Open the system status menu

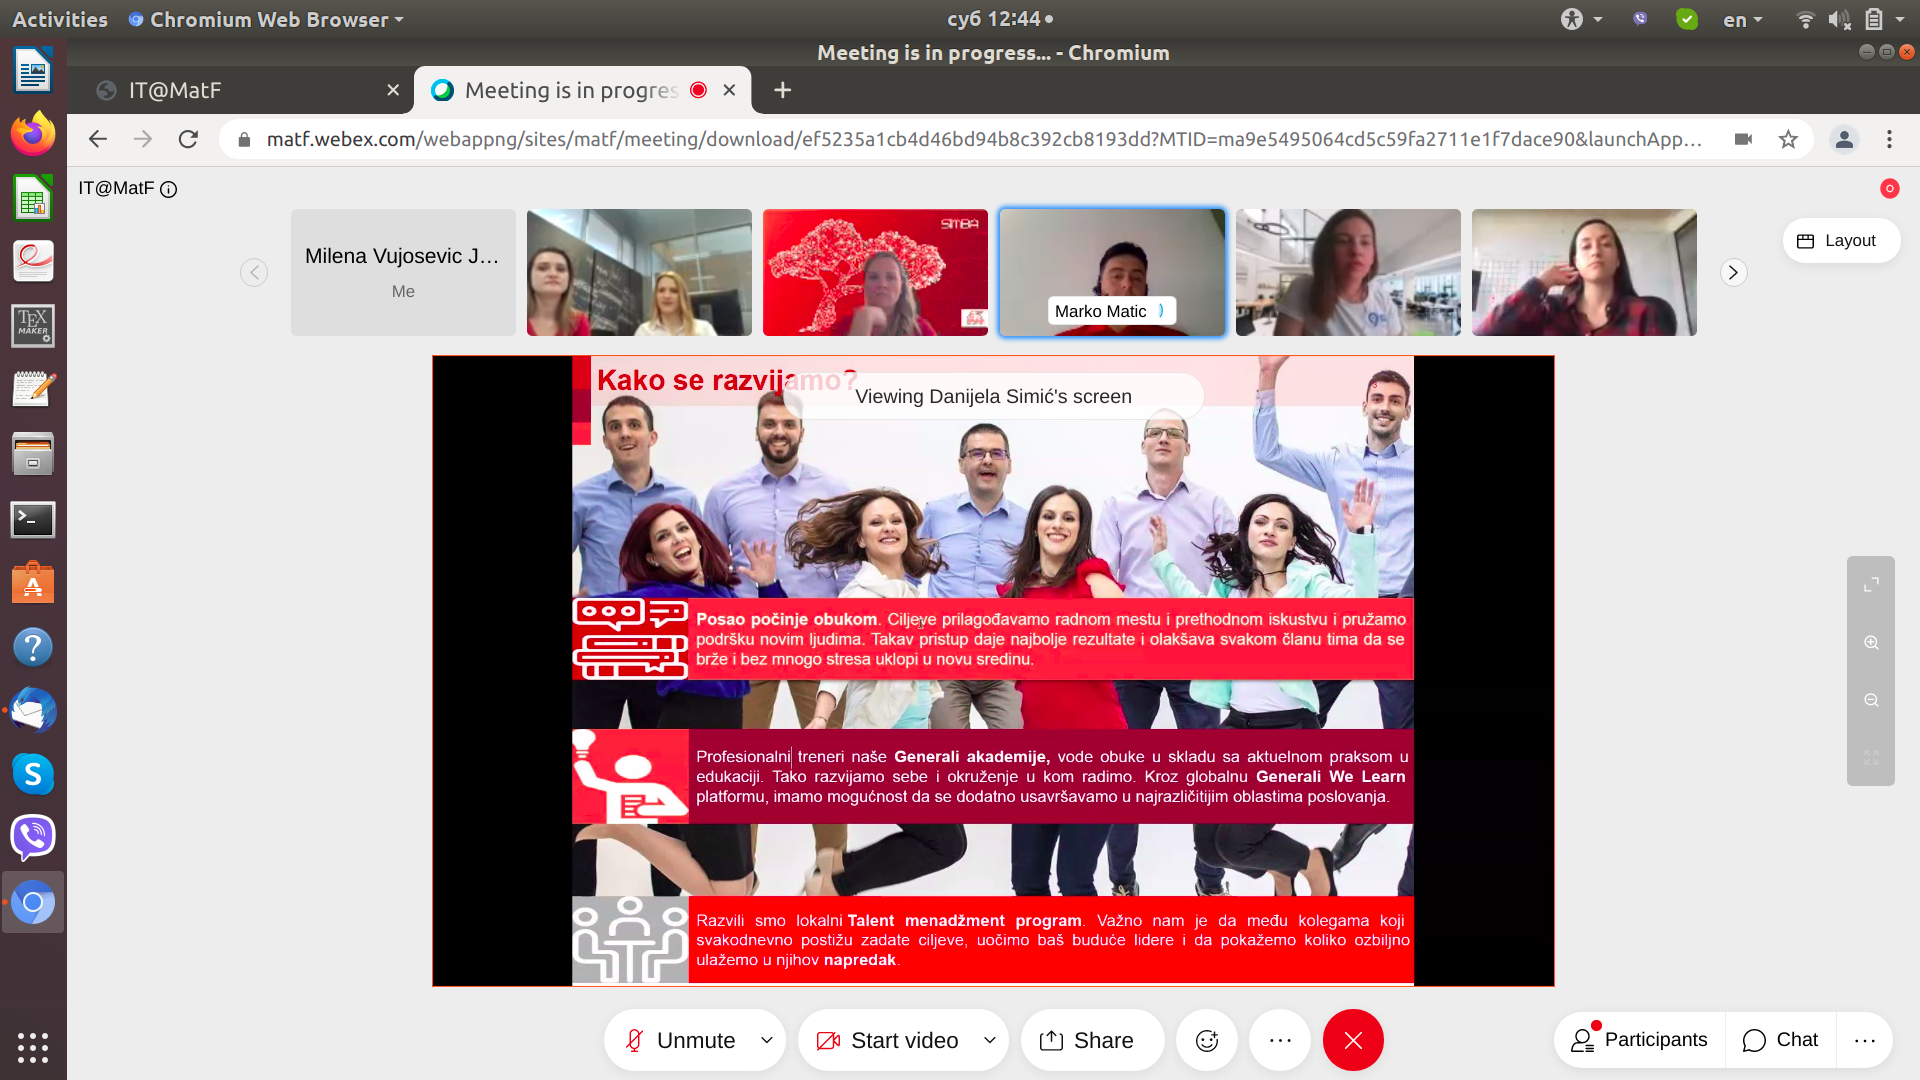(x=1850, y=19)
